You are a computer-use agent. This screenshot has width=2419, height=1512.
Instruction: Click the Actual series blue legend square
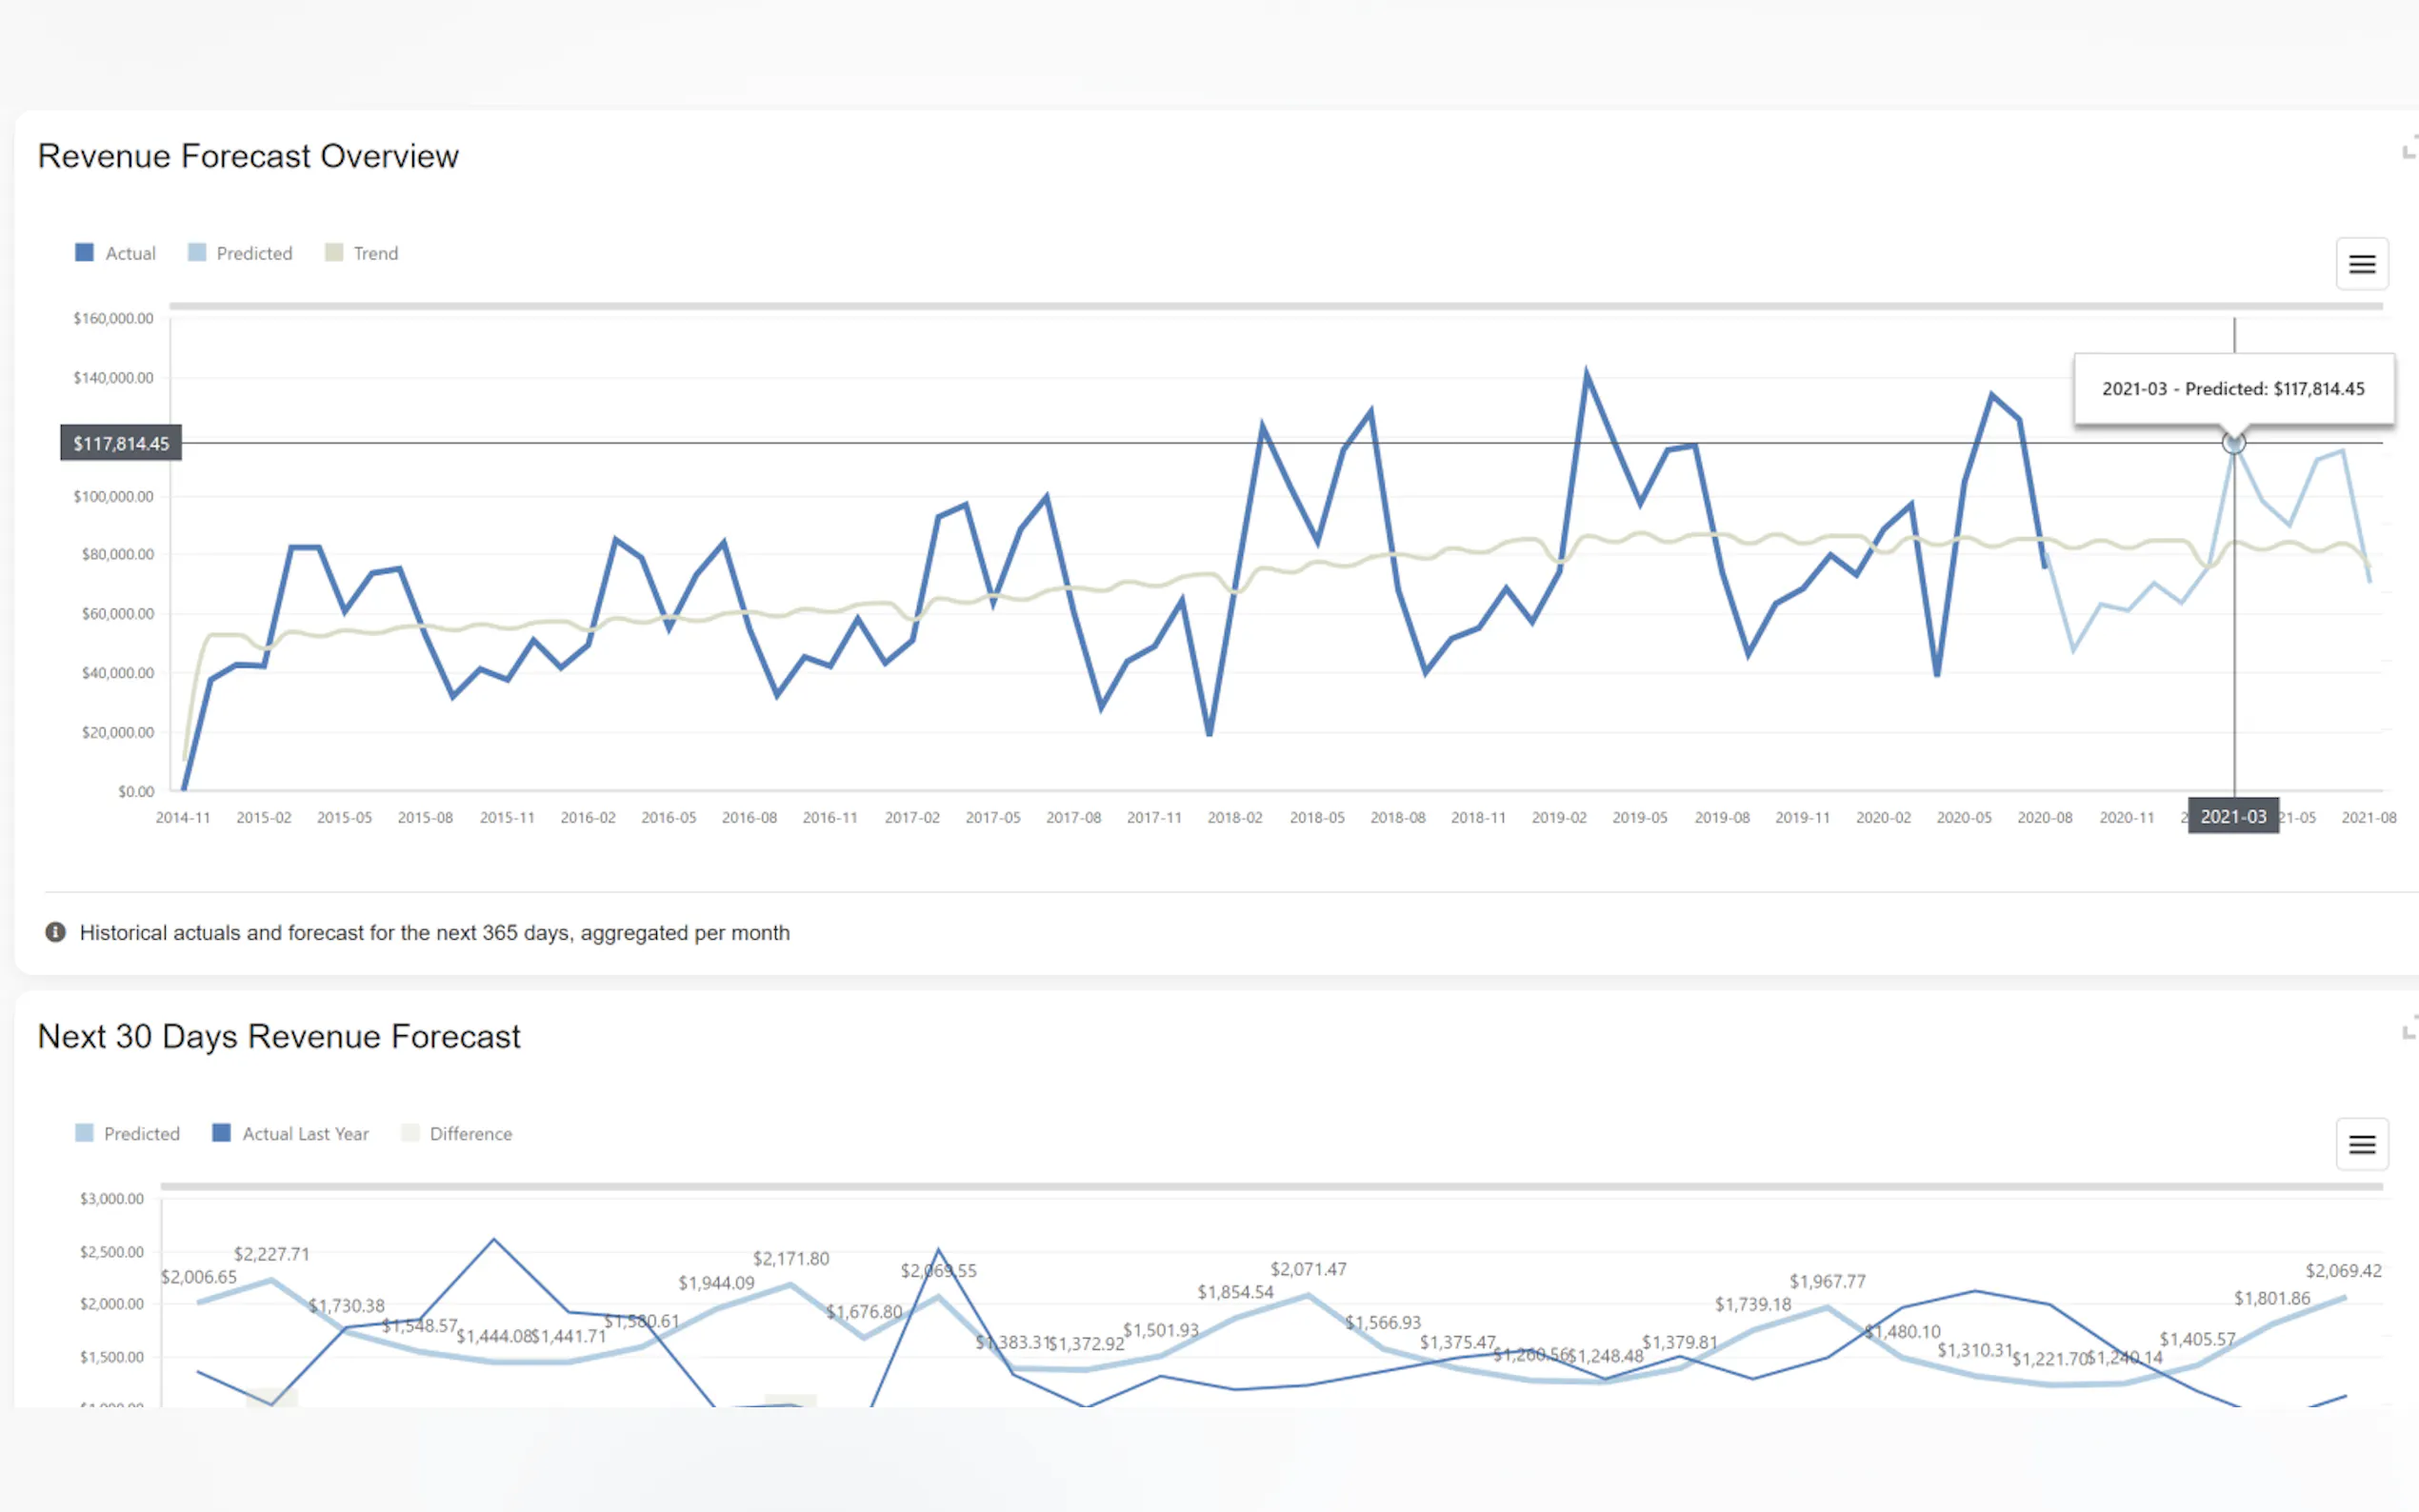(x=84, y=253)
